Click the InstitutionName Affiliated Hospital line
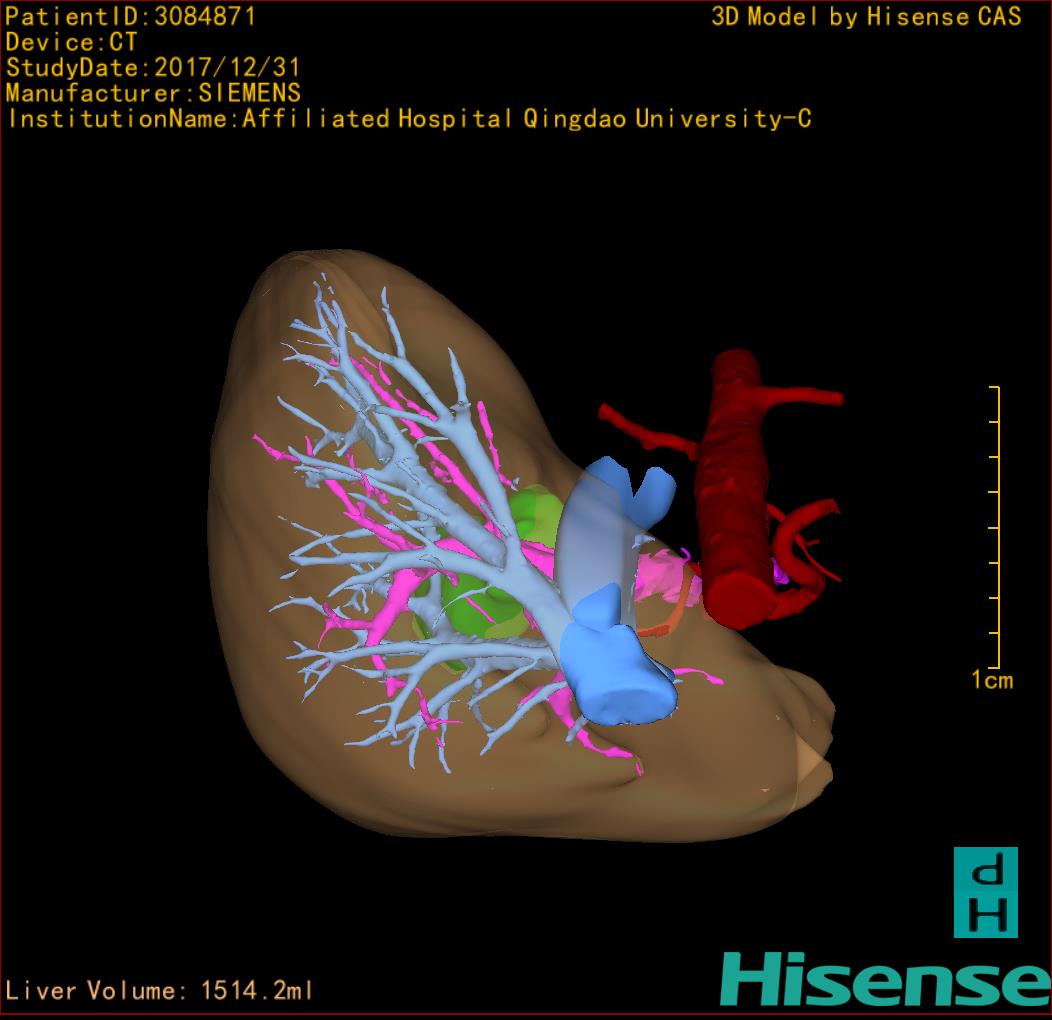The image size is (1052, 1020). pyautogui.click(x=410, y=119)
